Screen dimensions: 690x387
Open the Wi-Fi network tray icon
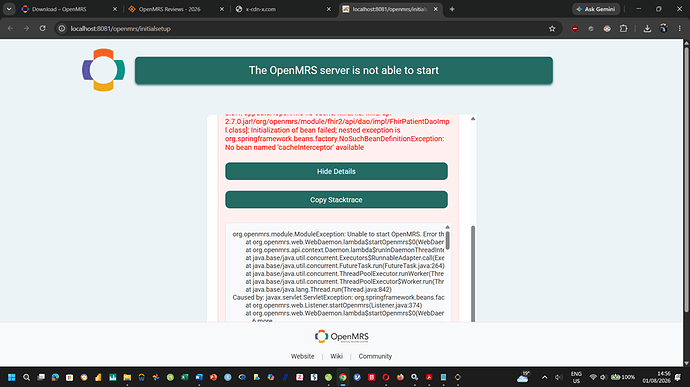point(593,377)
